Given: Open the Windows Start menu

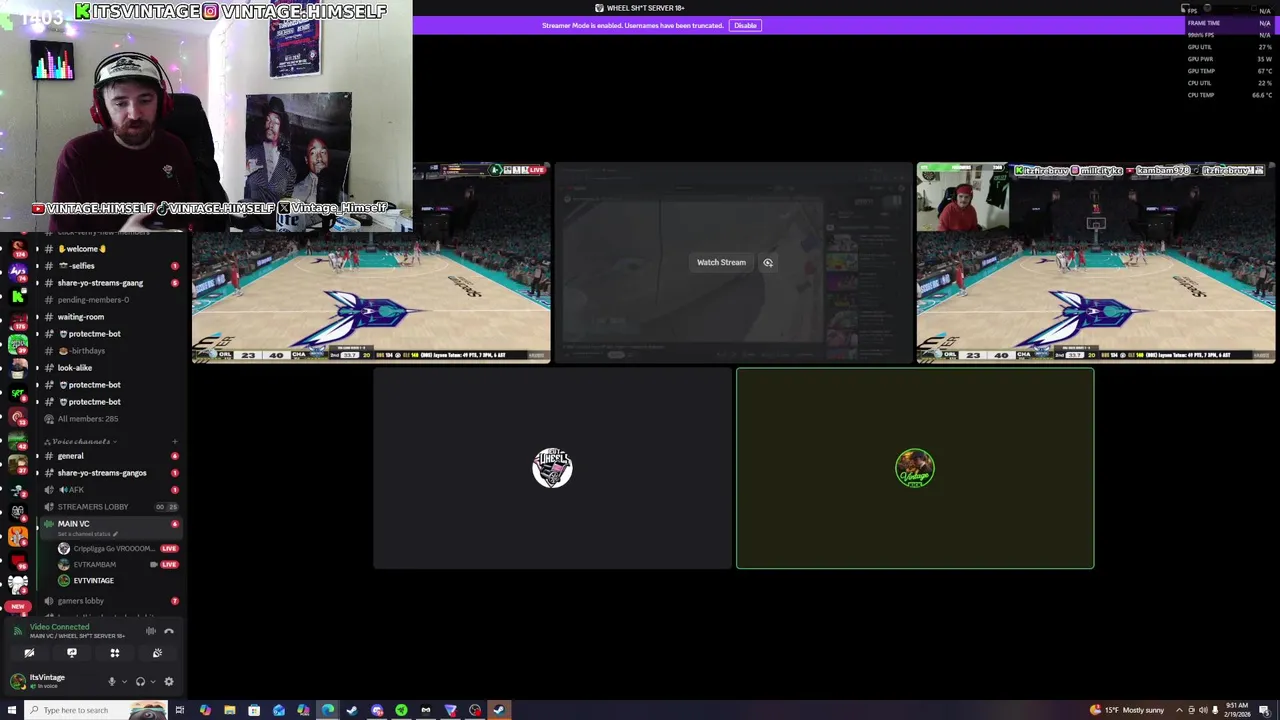Looking at the screenshot, I should 12,710.
